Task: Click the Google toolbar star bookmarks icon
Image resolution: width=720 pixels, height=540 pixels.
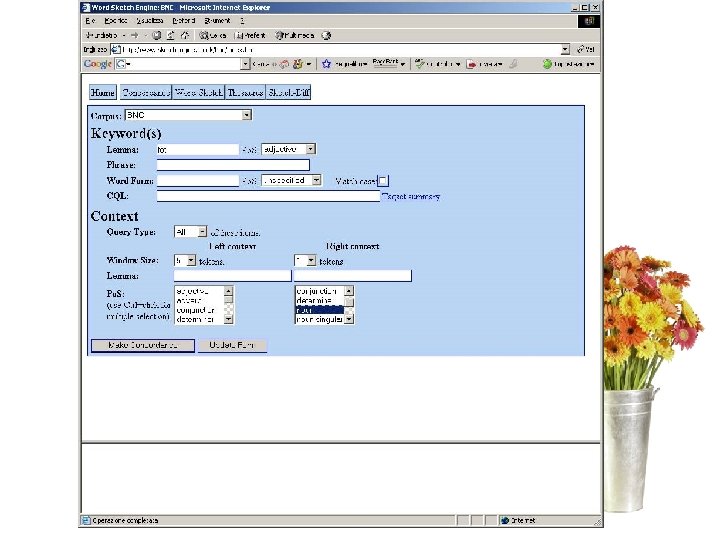Action: [326, 64]
